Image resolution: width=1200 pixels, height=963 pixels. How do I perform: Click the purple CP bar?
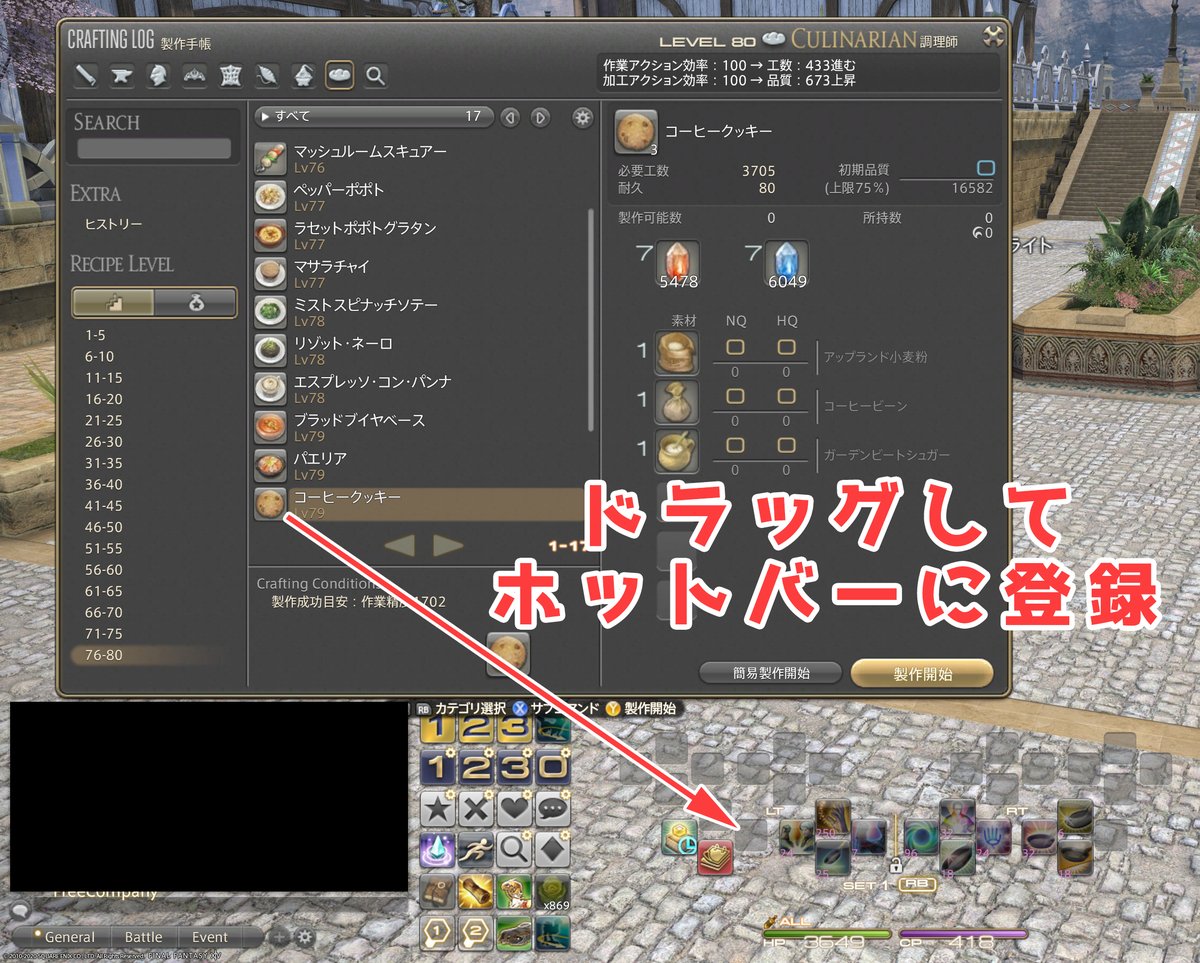click(x=963, y=934)
